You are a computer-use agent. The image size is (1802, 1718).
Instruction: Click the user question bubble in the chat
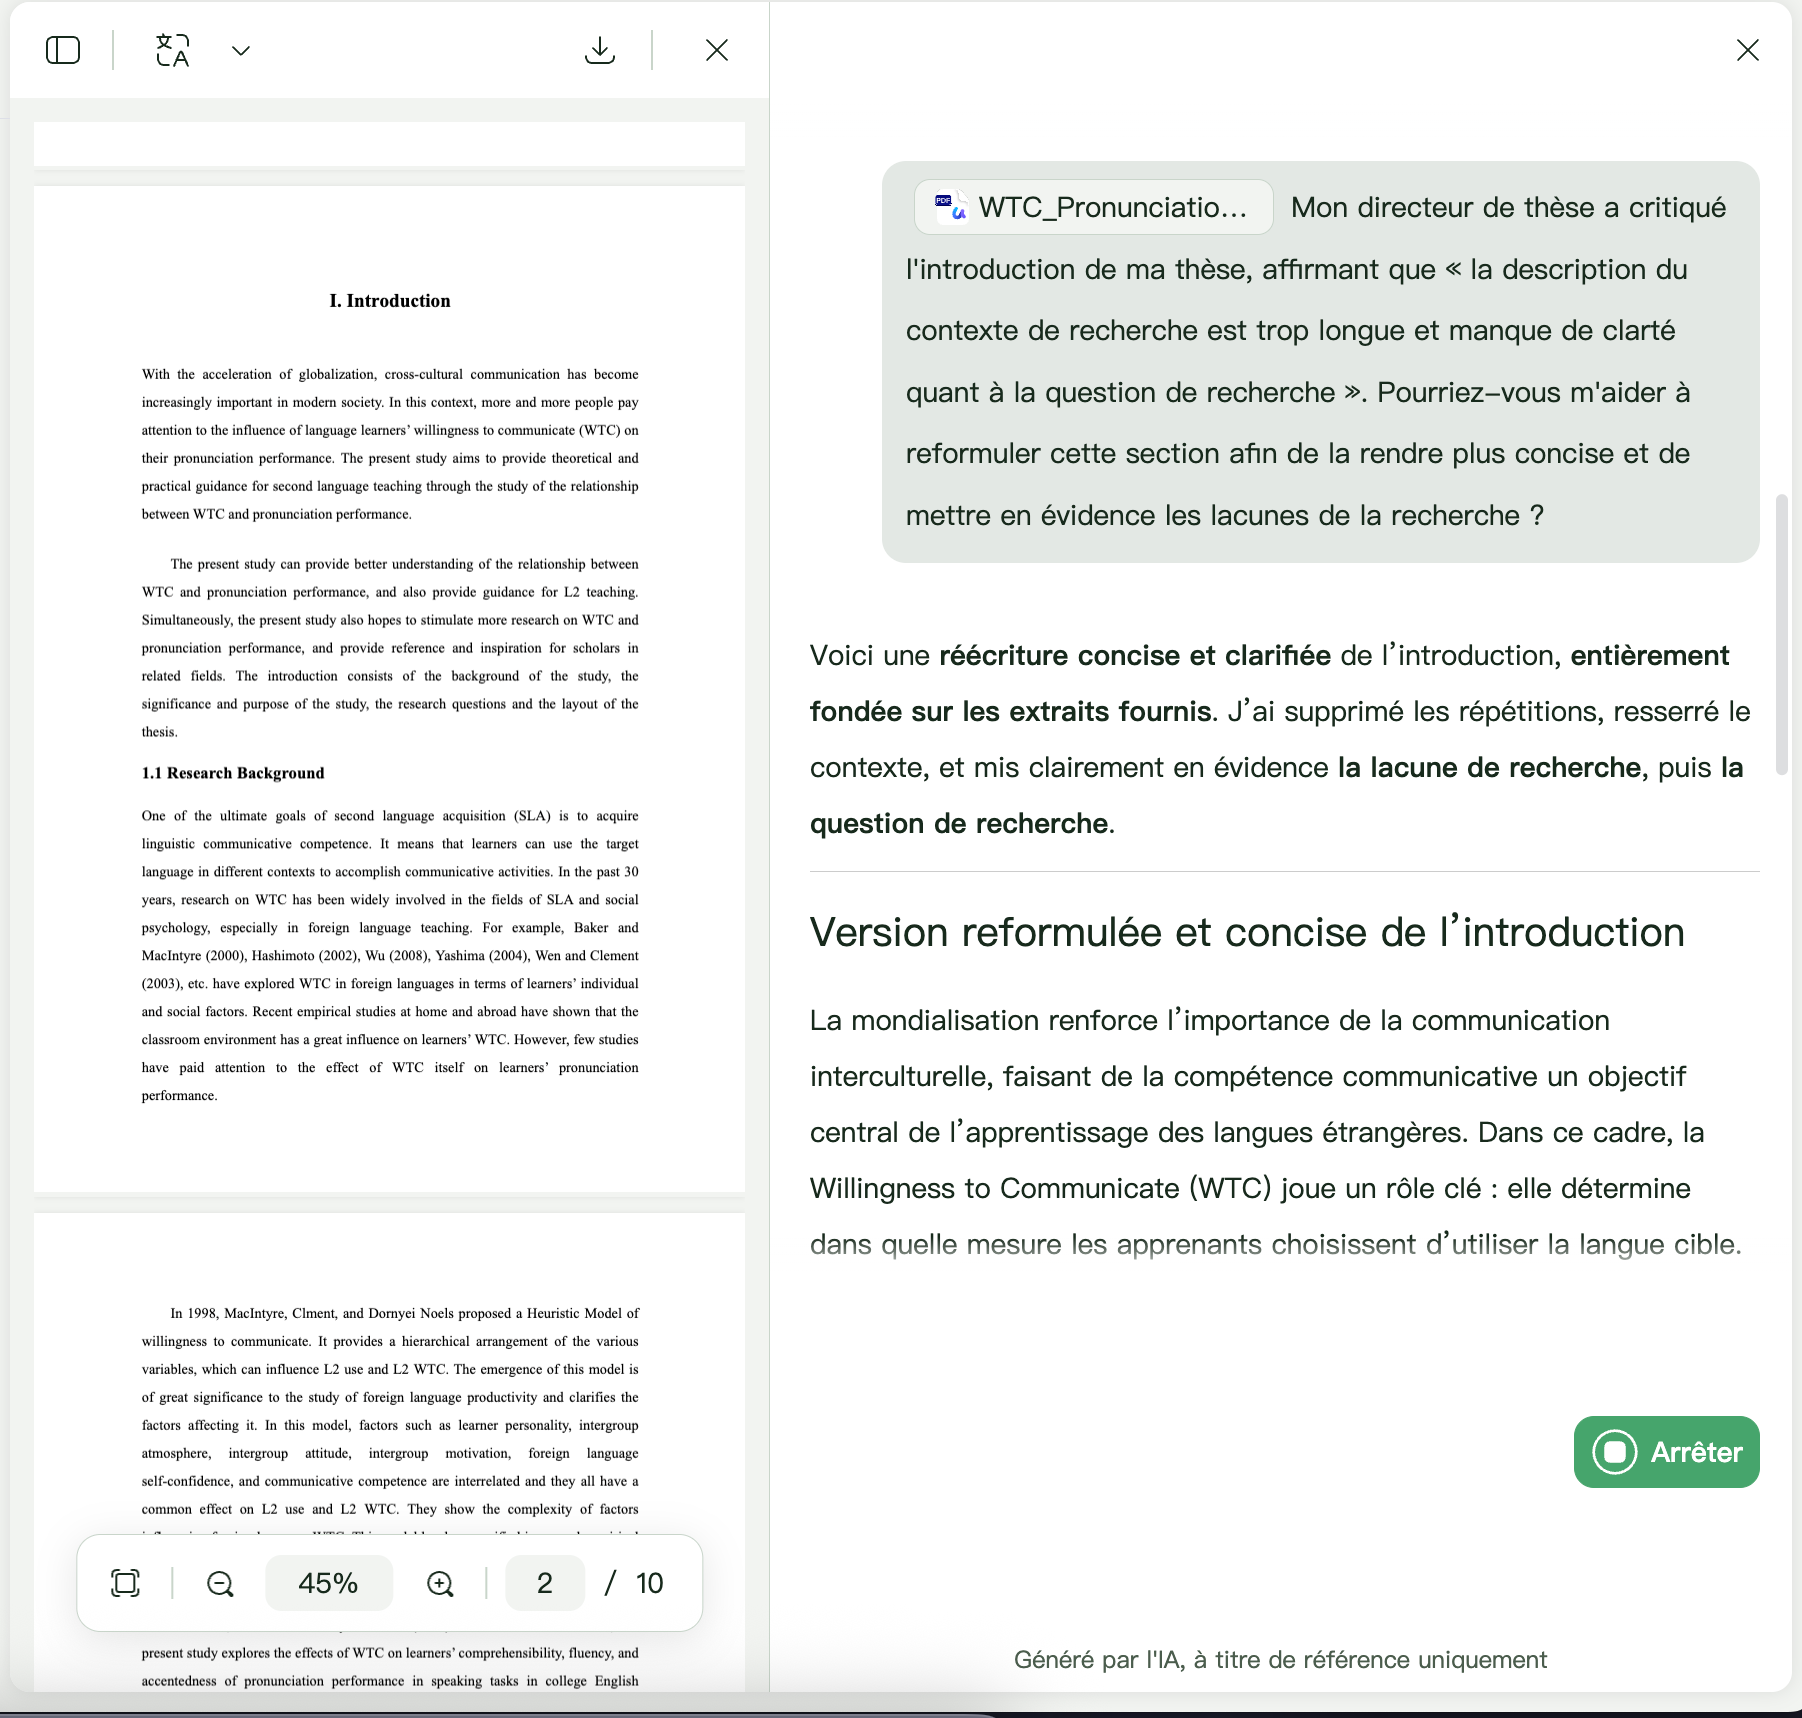pyautogui.click(x=1320, y=360)
